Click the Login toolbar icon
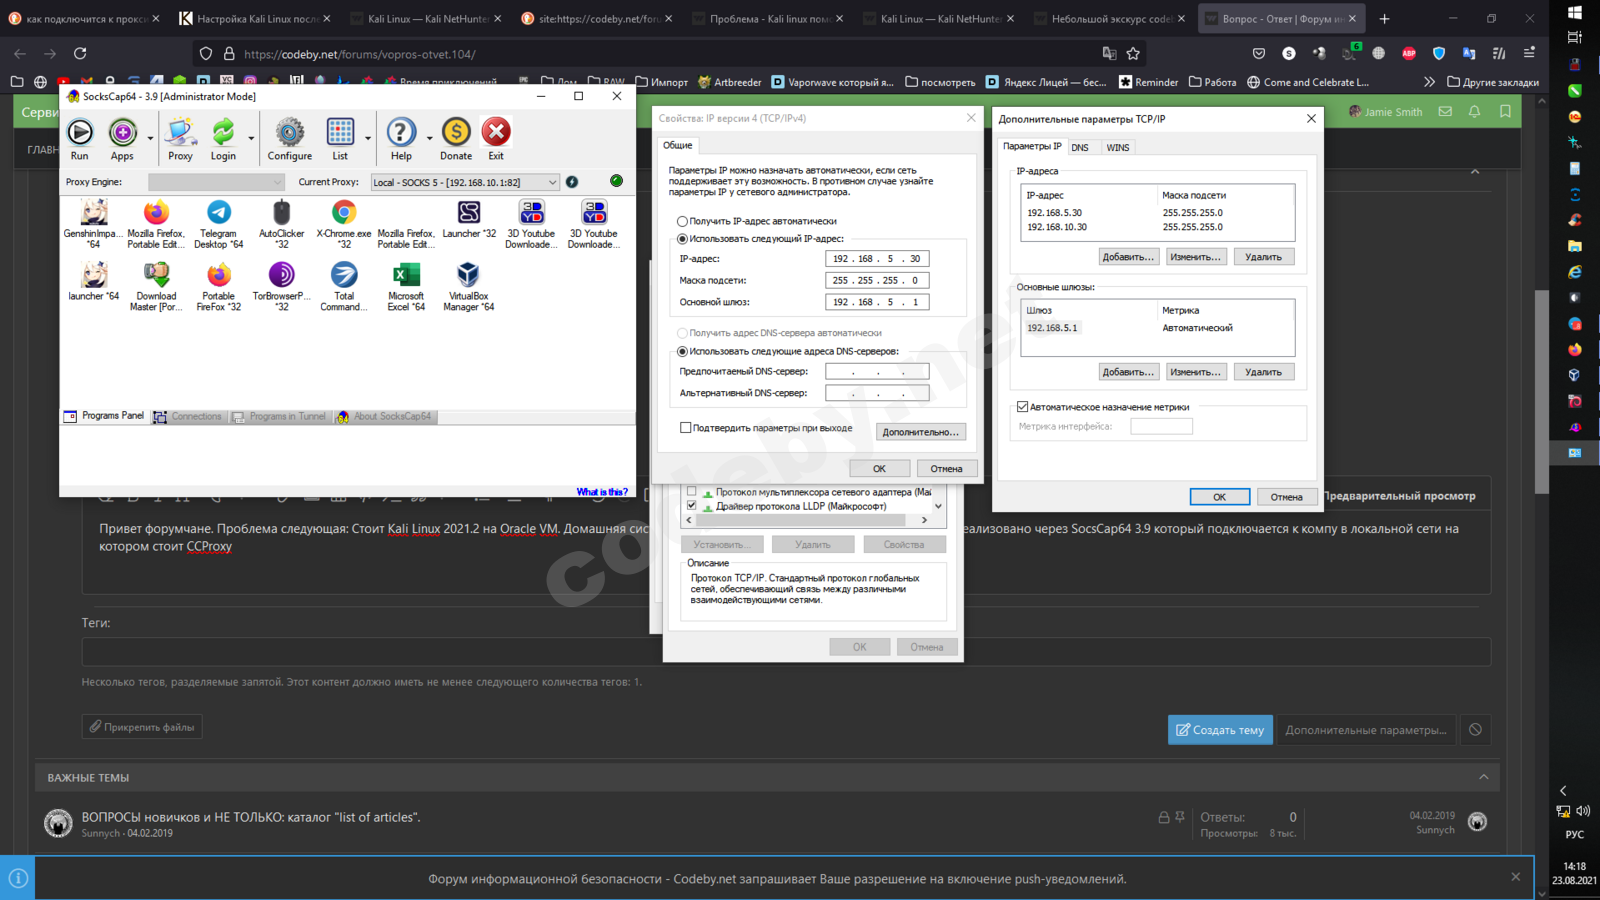This screenshot has height=900, width=1600. pyautogui.click(x=223, y=132)
